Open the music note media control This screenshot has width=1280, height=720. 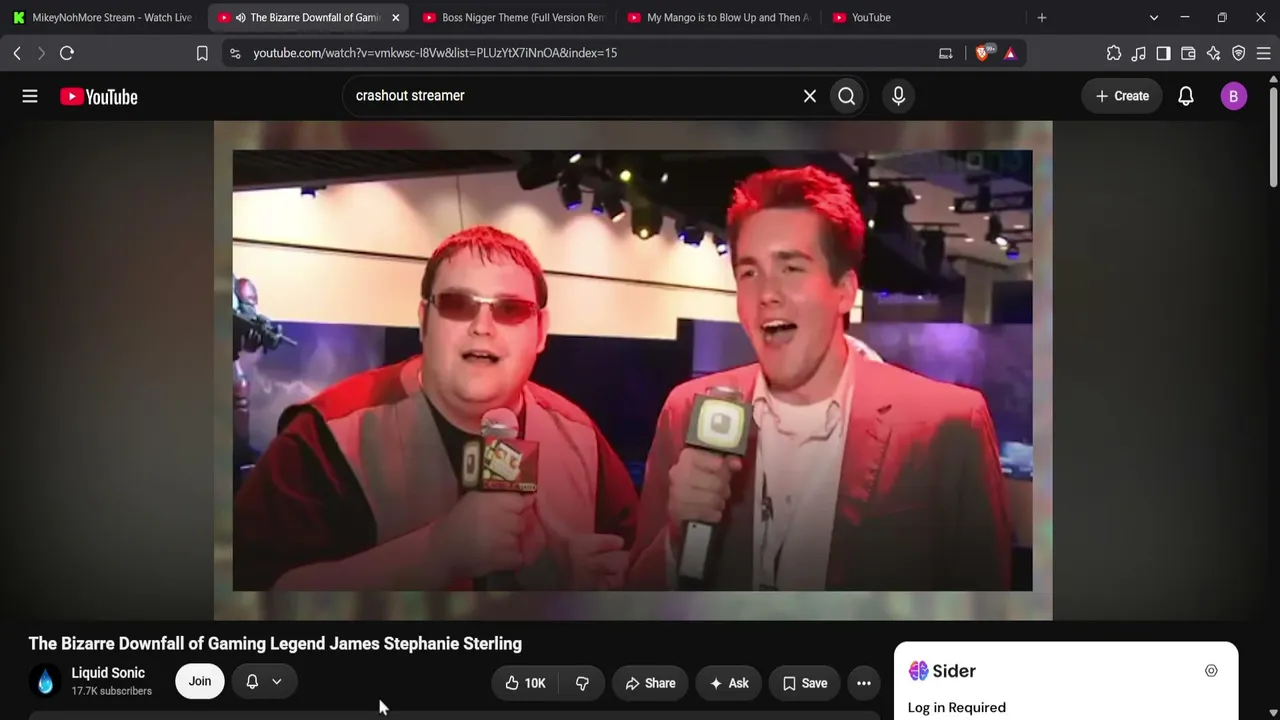[x=1139, y=53]
